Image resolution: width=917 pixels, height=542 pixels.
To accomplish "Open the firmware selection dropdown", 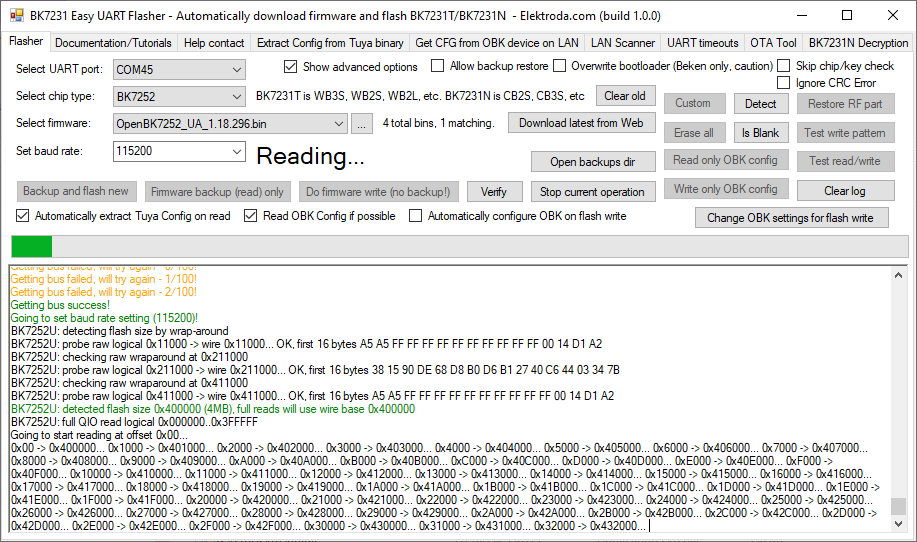I will click(339, 123).
